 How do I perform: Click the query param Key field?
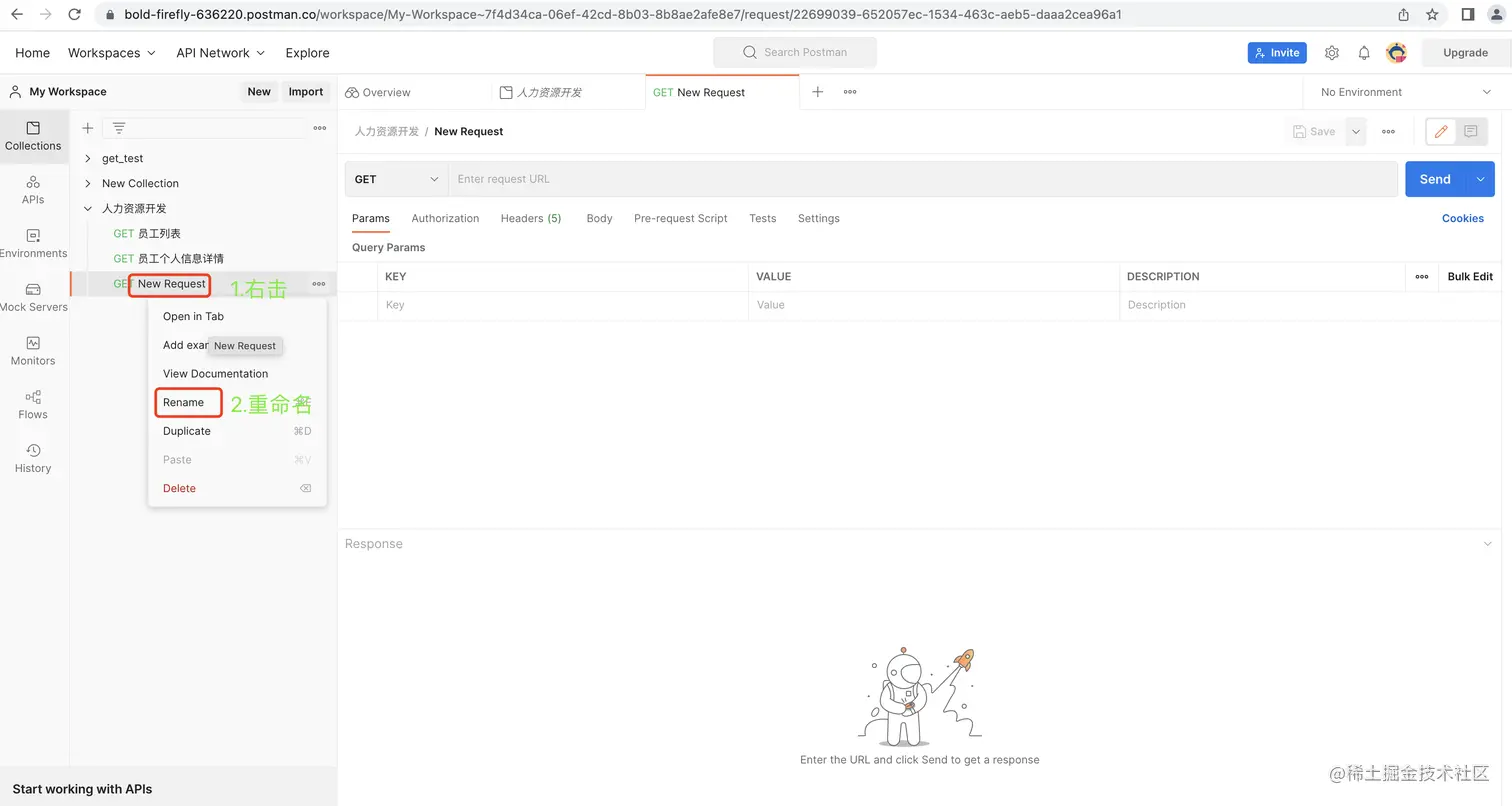pos(563,305)
